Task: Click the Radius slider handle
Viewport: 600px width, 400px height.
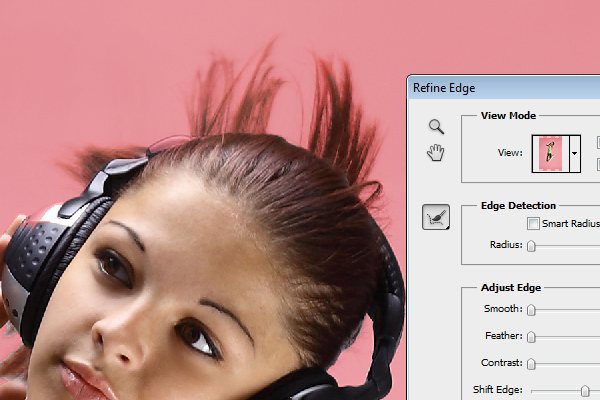Action: point(531,245)
